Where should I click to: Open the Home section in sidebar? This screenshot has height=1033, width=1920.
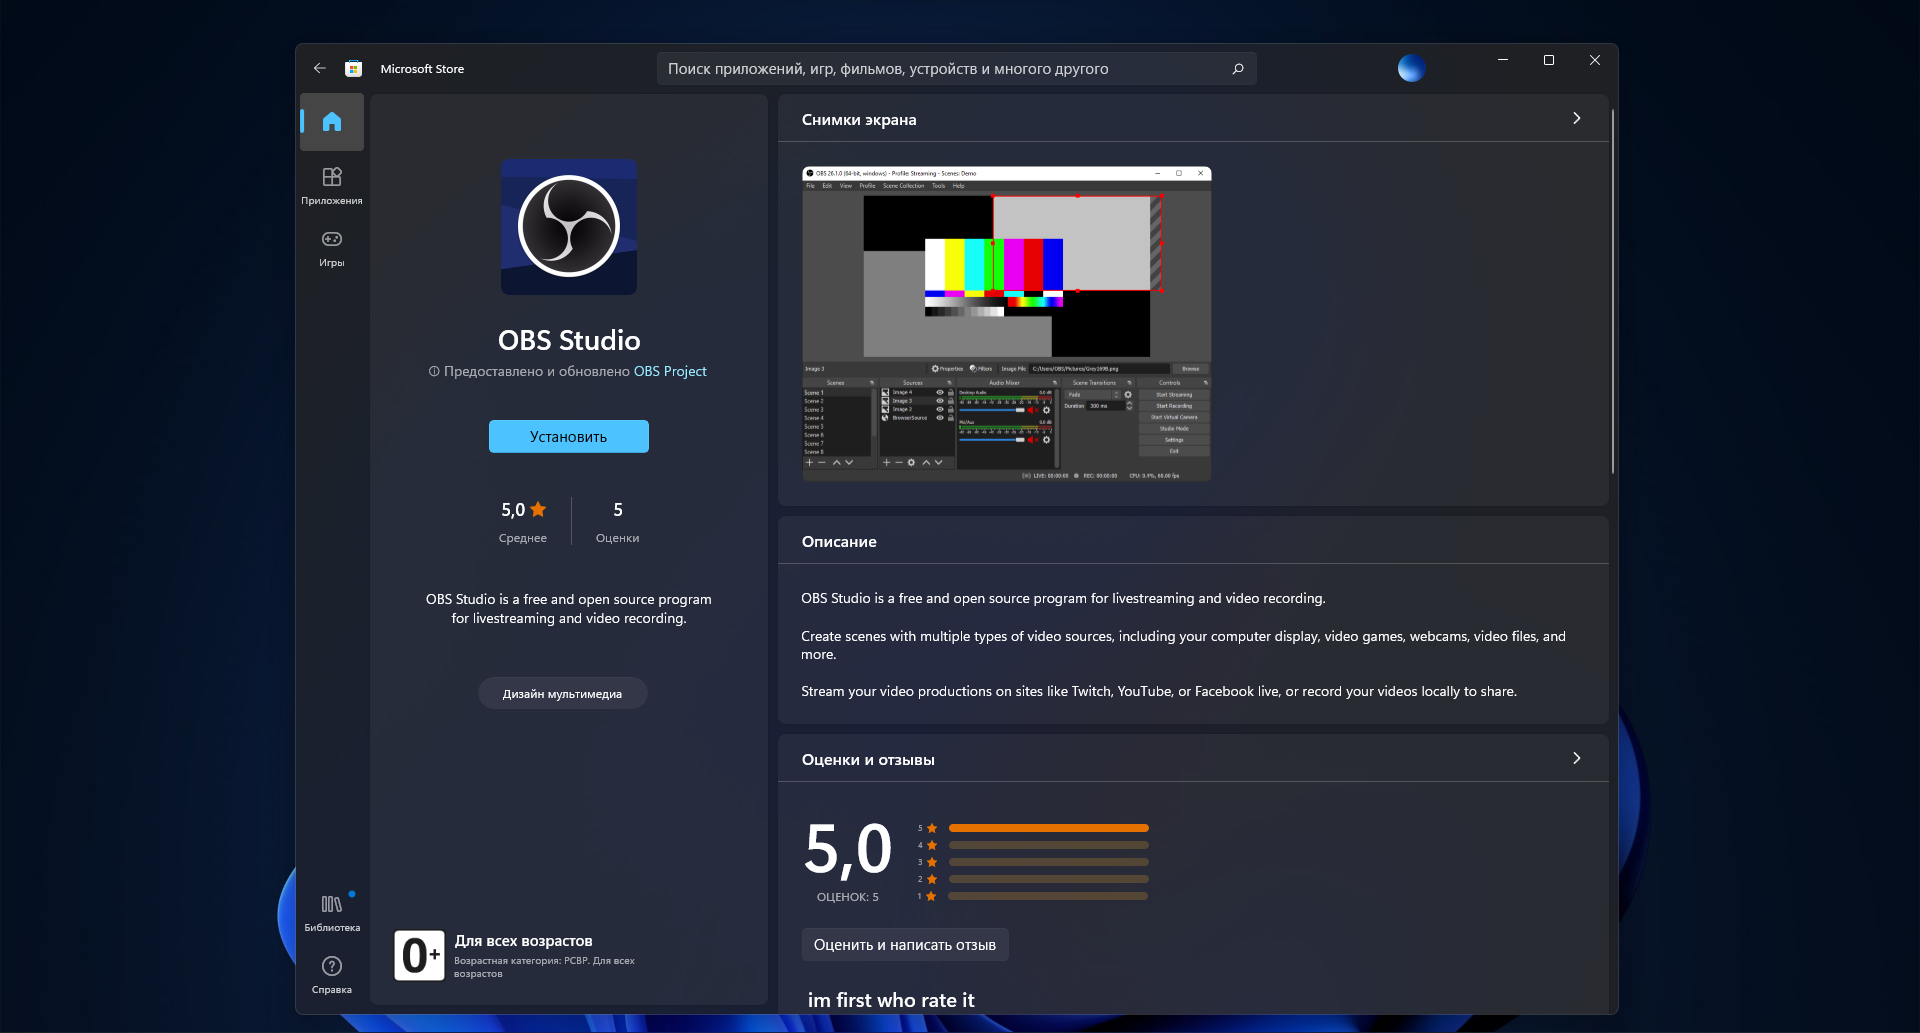click(332, 122)
